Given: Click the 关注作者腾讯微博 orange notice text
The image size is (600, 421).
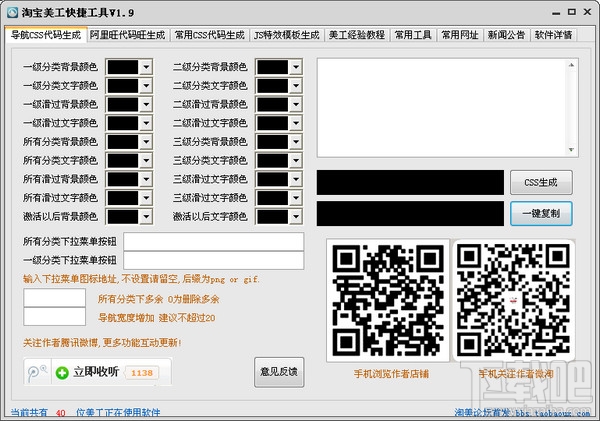Looking at the screenshot, I should pyautogui.click(x=102, y=343).
